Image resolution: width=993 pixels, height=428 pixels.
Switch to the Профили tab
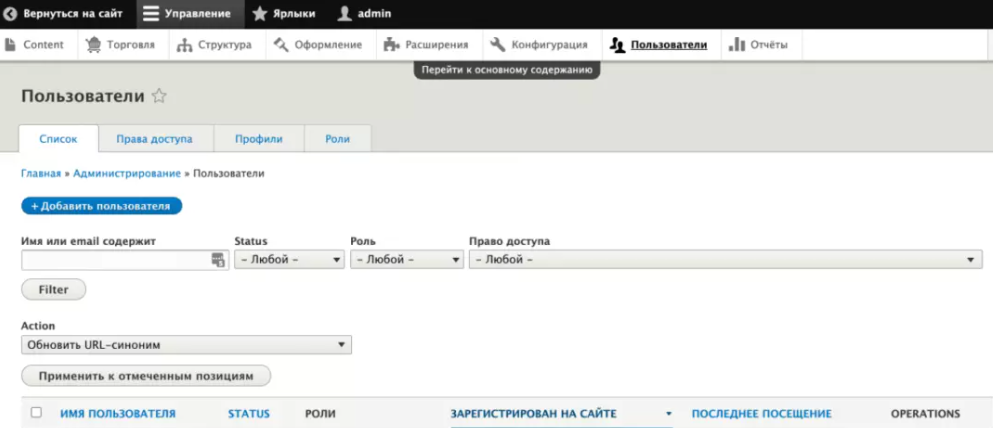[x=259, y=139]
